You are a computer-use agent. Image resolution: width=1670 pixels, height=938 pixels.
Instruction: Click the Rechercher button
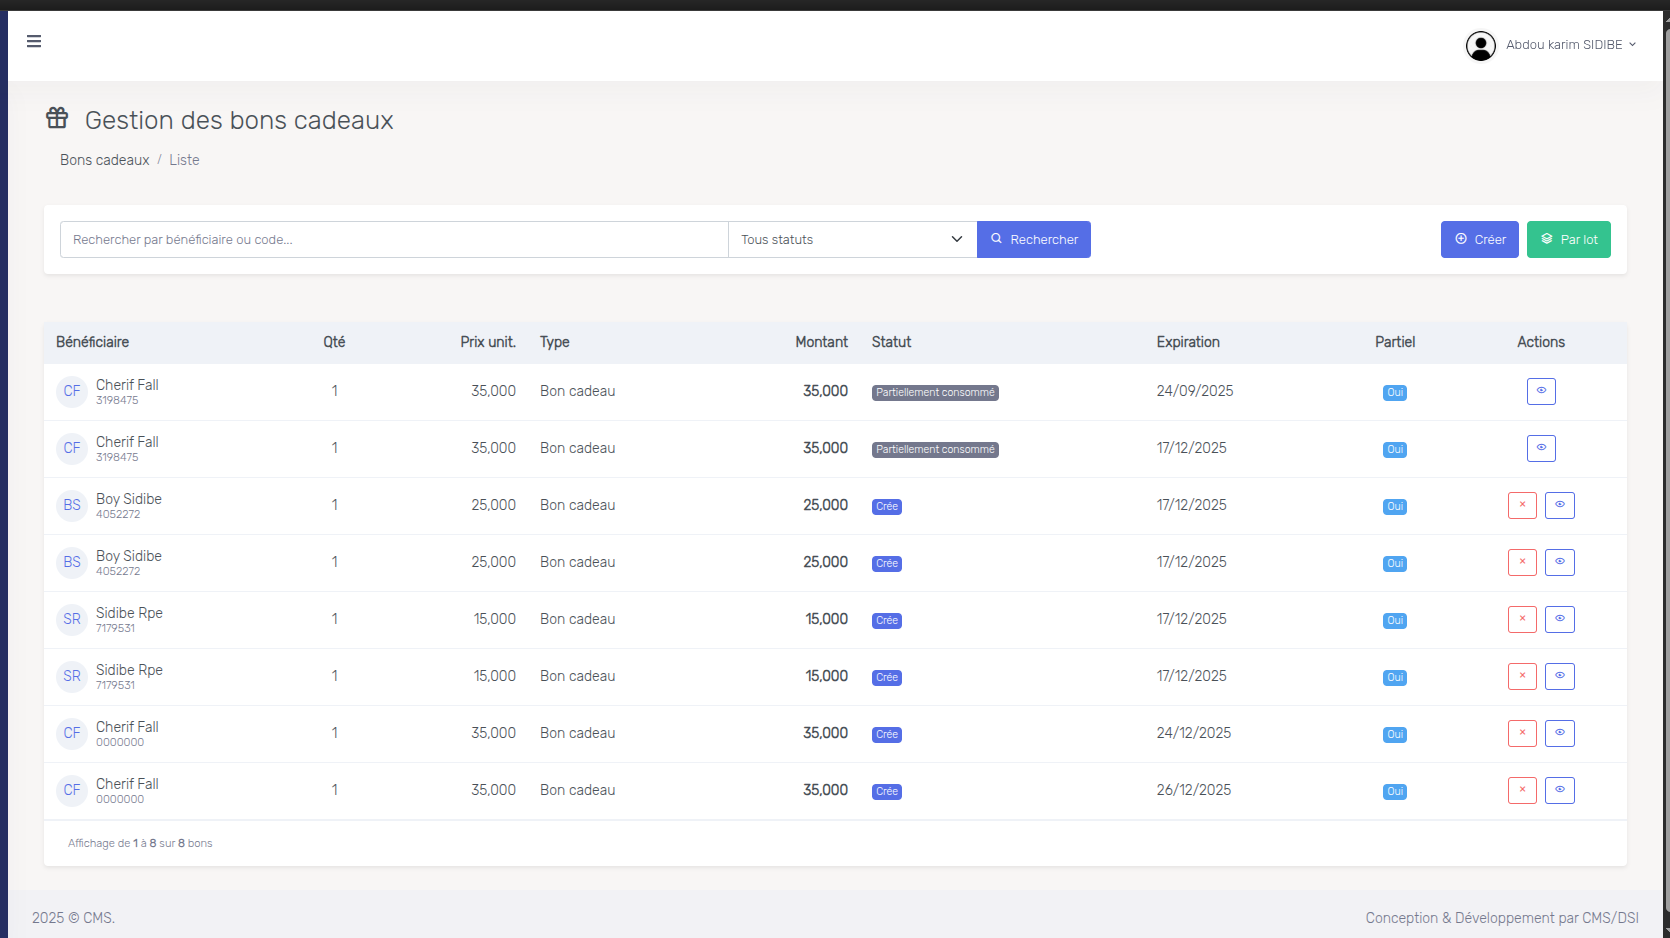point(1033,239)
